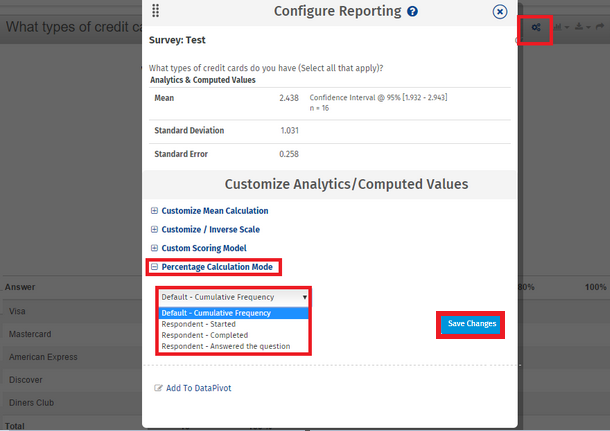The image size is (610, 431).
Task: Open the percentage calculation mode dropdown
Action: (234, 297)
